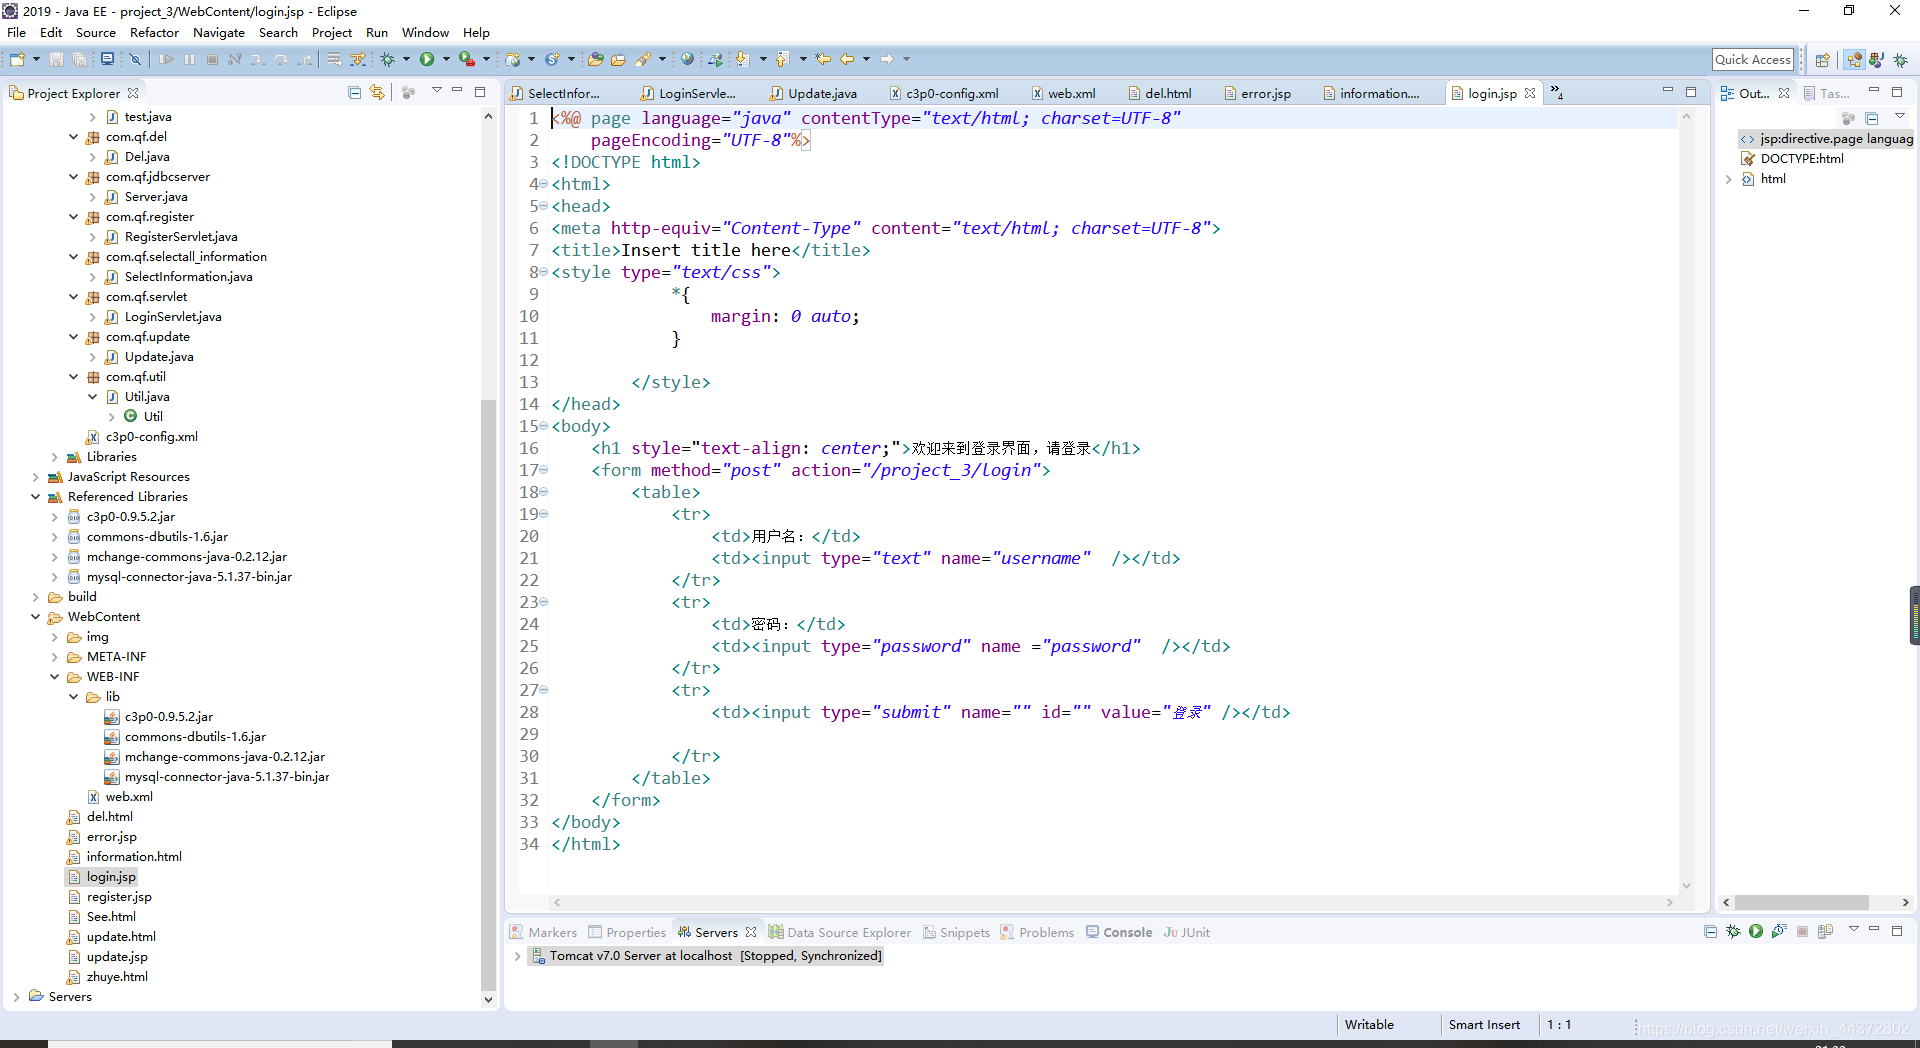1920x1048 pixels.
Task: Open the Window menu
Action: point(425,32)
